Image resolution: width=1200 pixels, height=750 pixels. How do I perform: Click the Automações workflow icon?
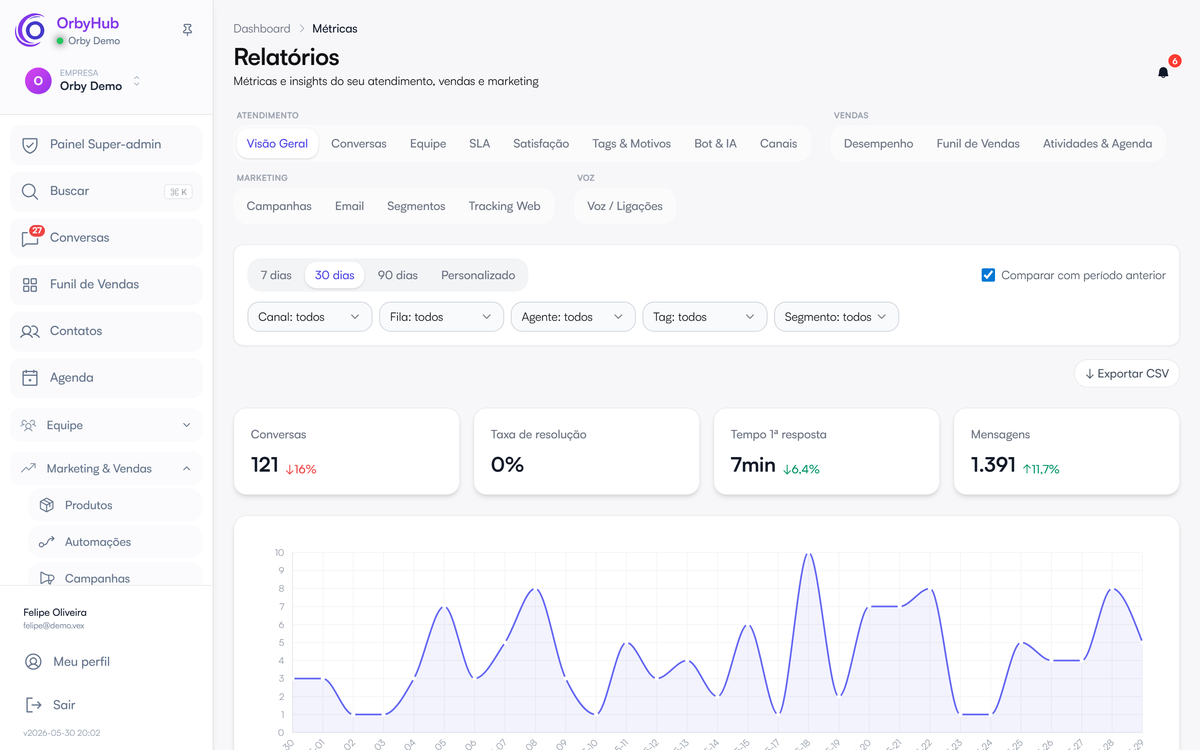coord(47,542)
